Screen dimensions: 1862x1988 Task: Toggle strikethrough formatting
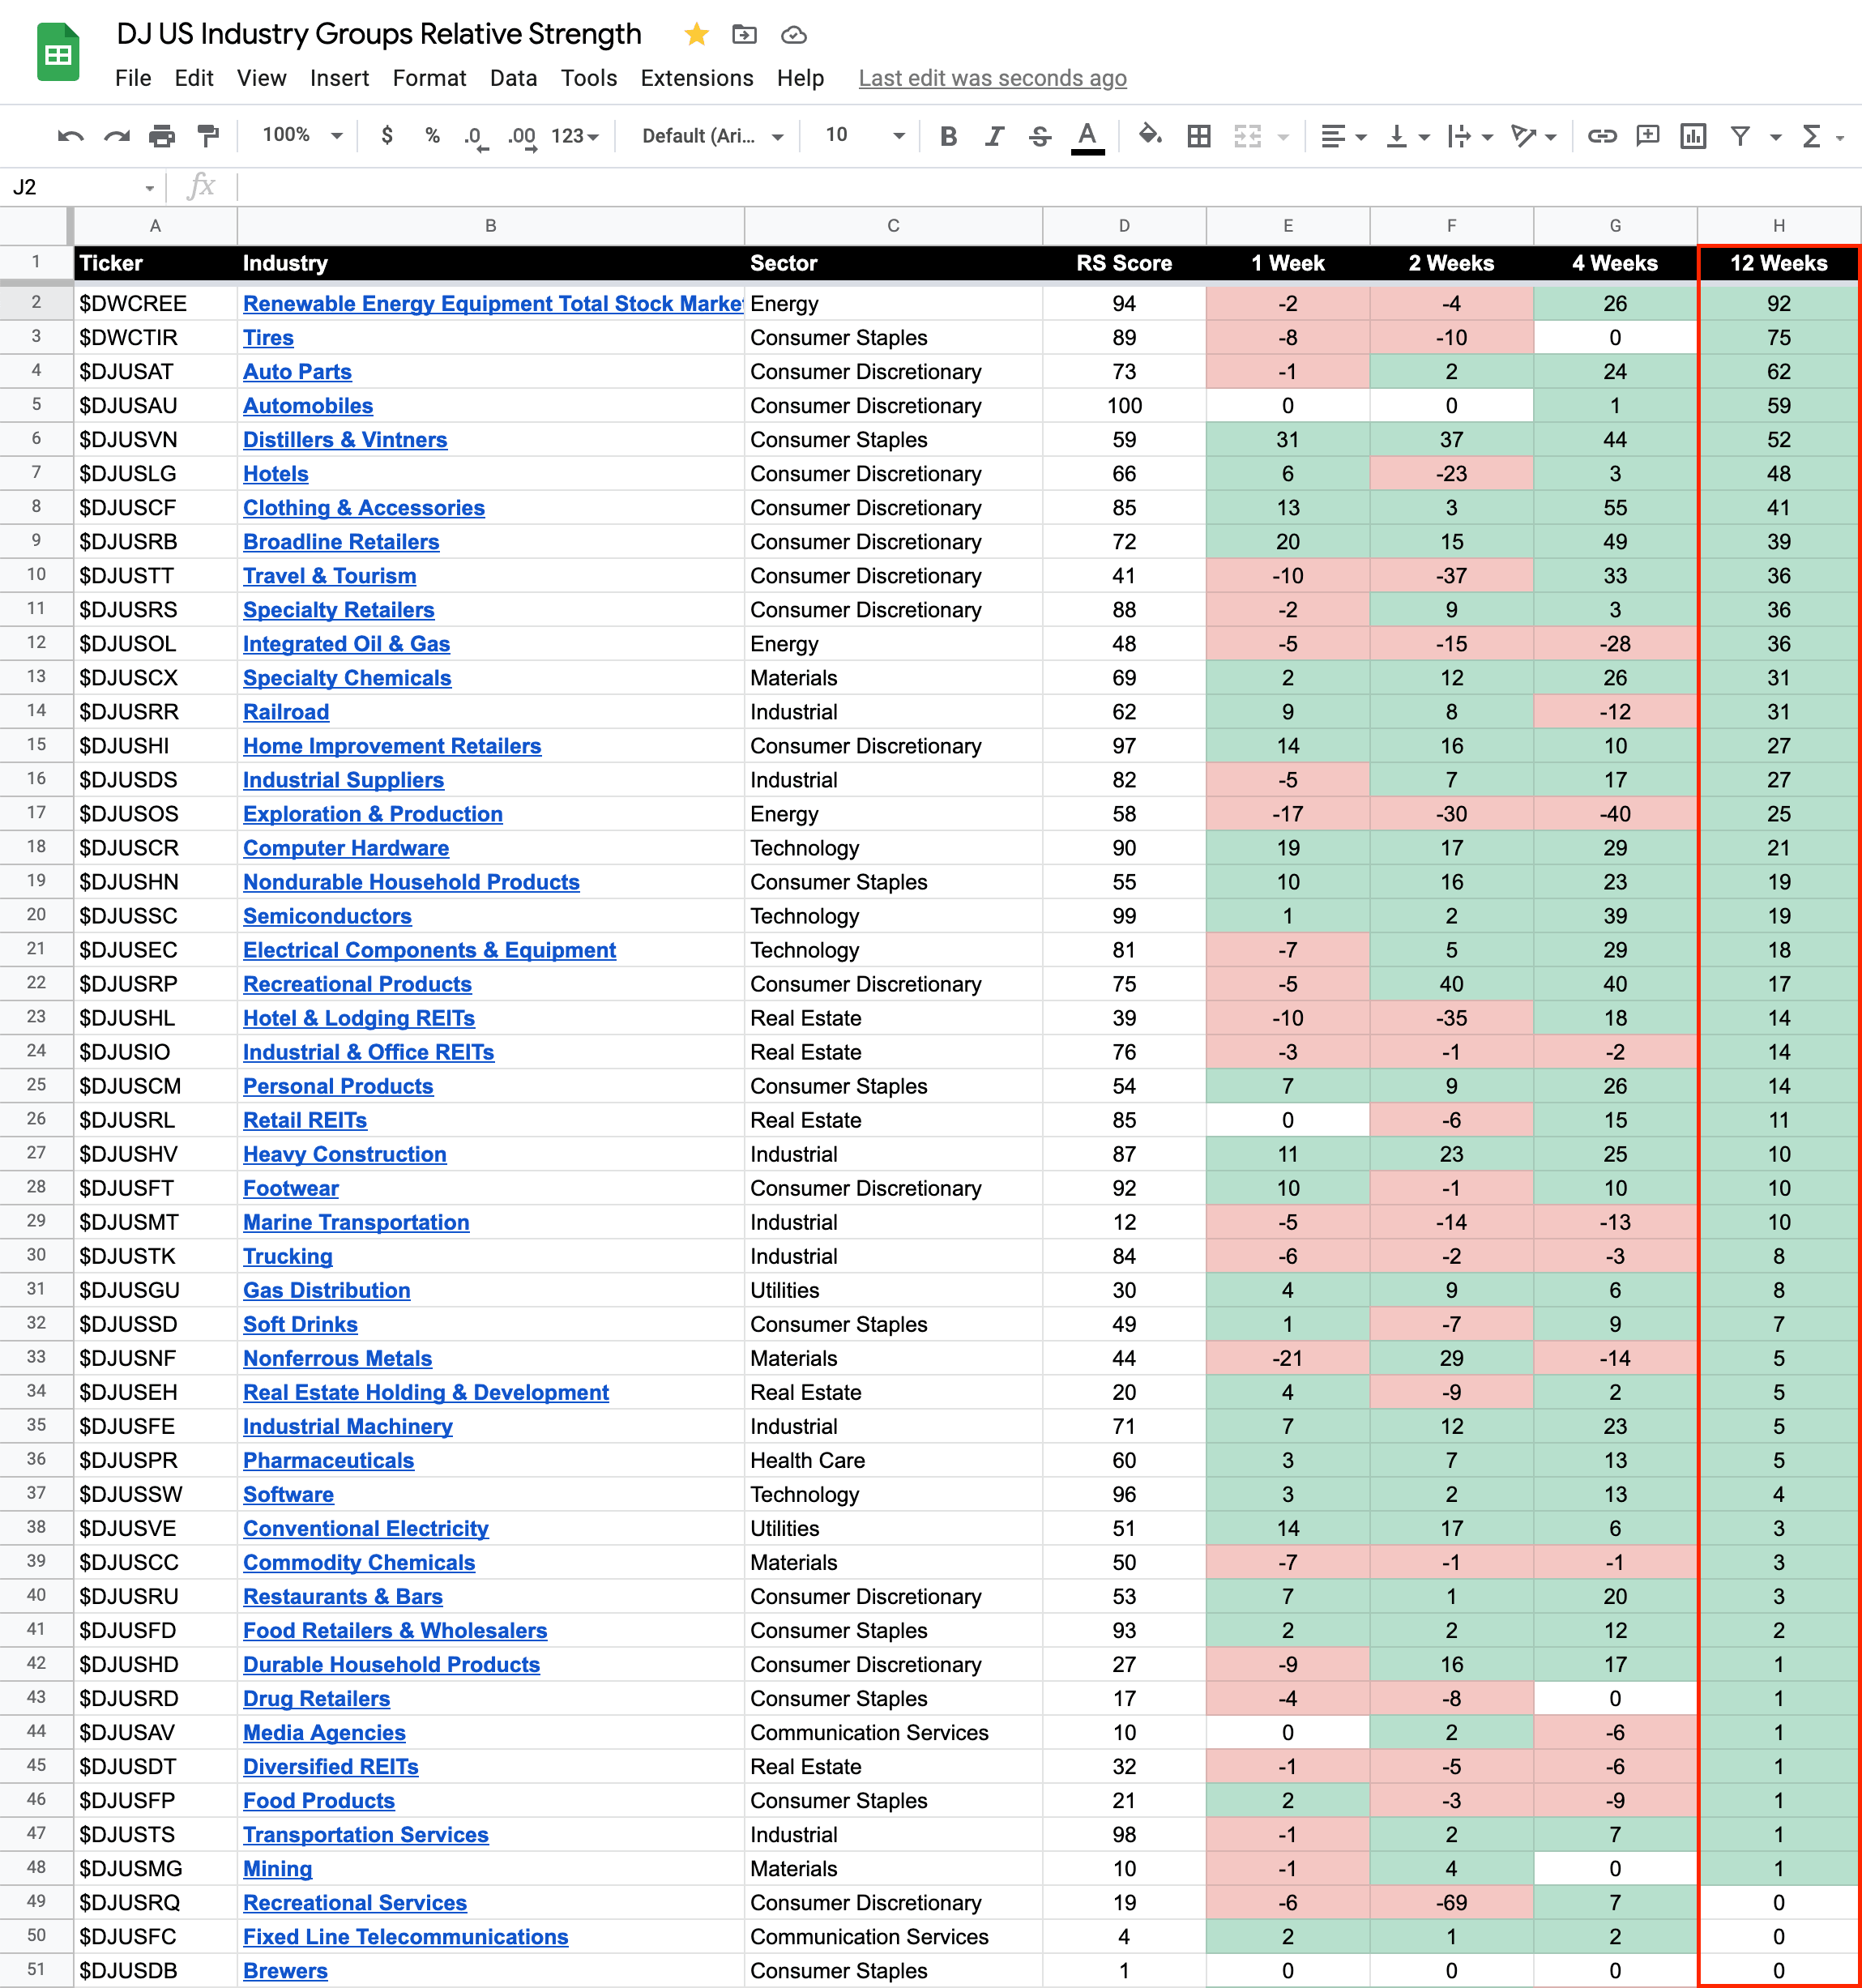tap(1040, 136)
